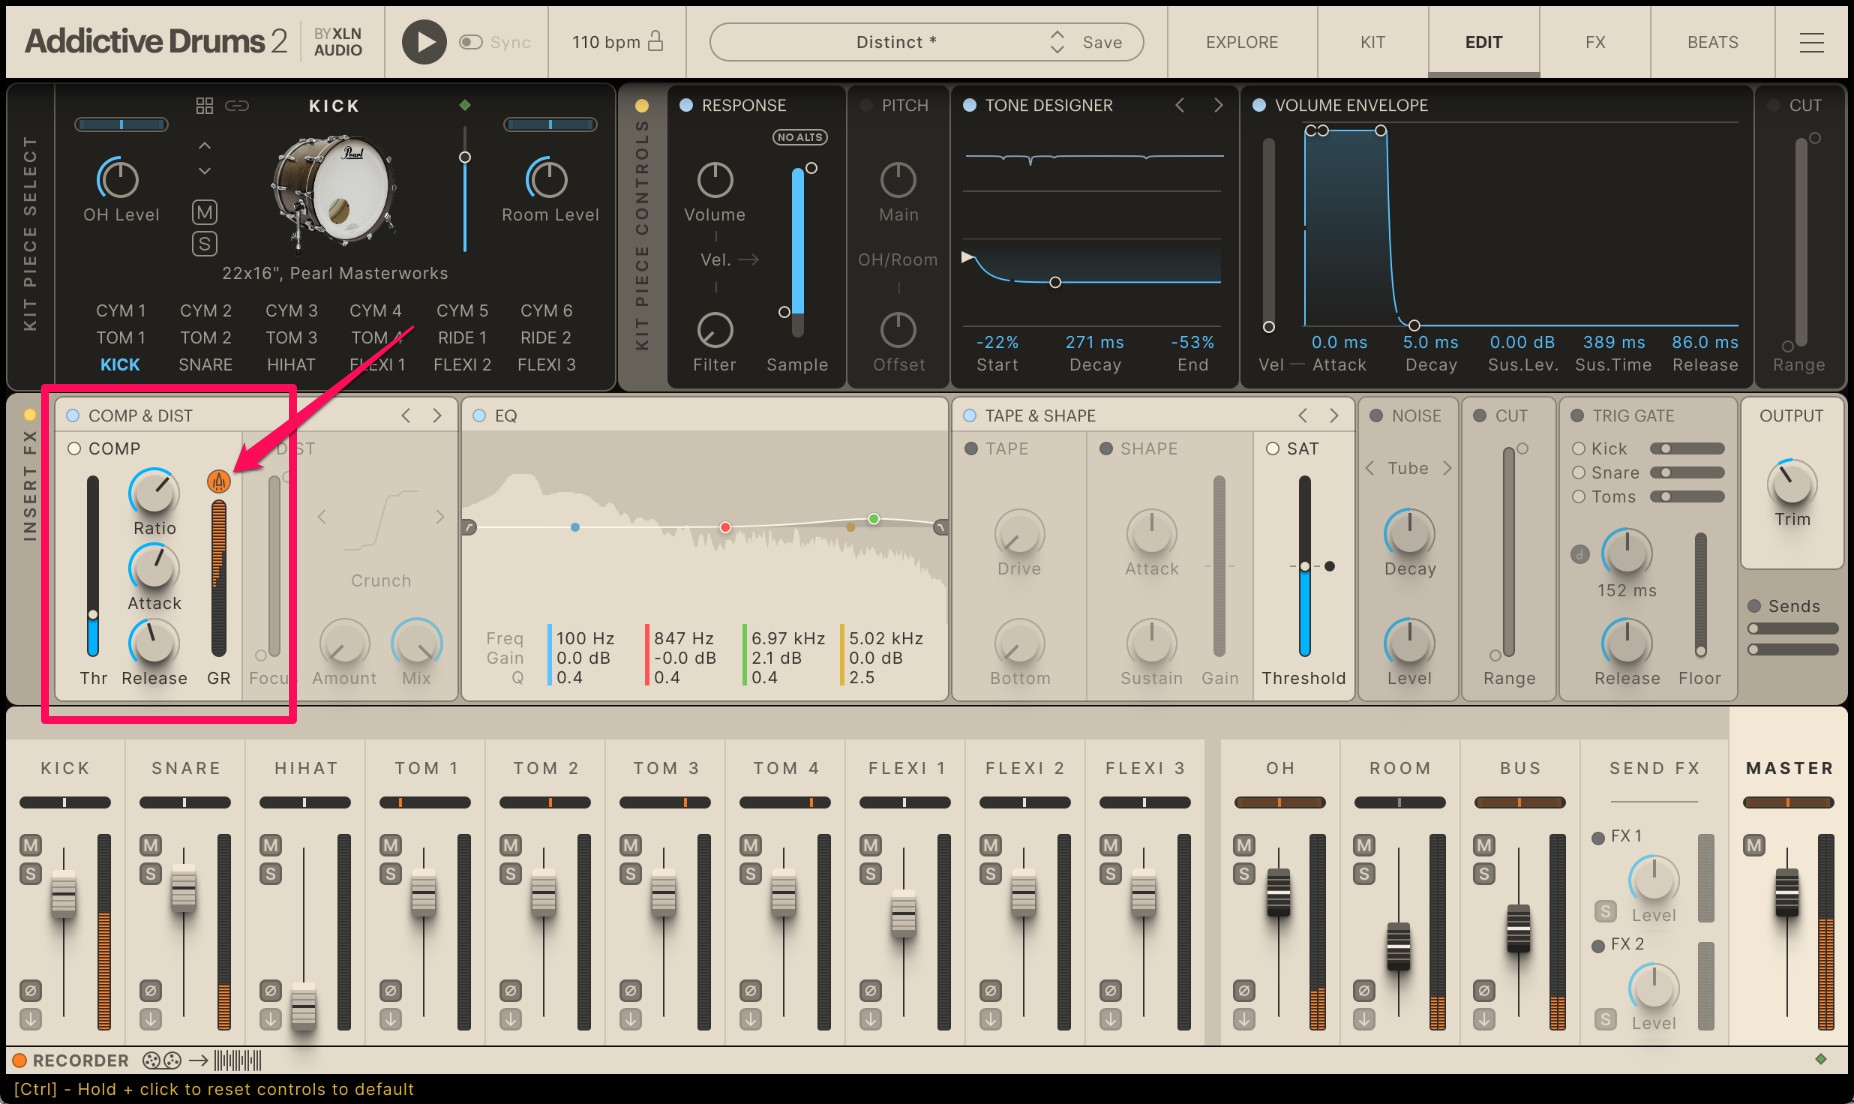Enable the PITCH section
This screenshot has height=1104, width=1854.
pos(866,105)
